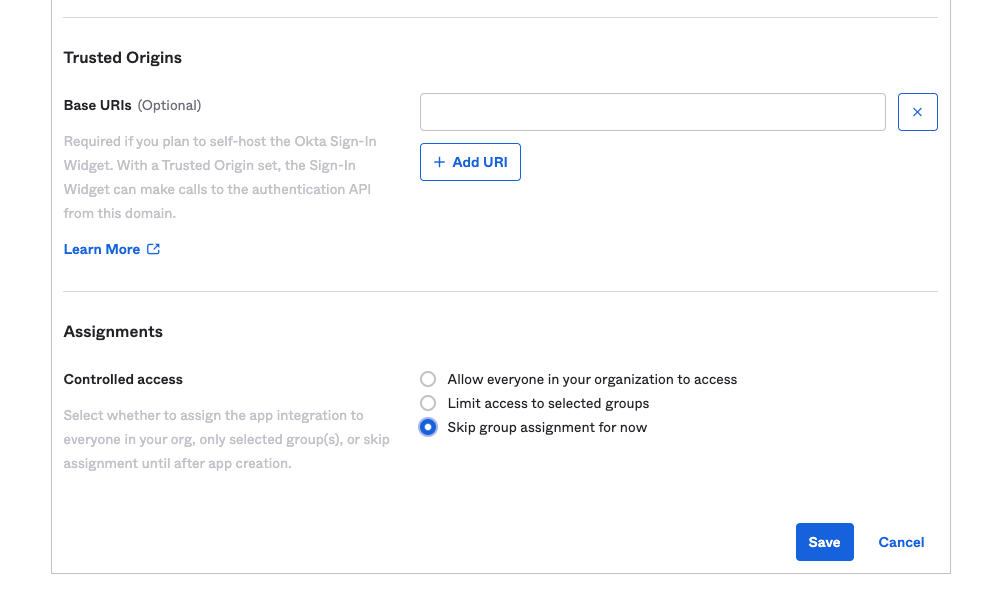Click the Sign-In Widget self-host description text
This screenshot has width=990, height=600.
tap(220, 177)
